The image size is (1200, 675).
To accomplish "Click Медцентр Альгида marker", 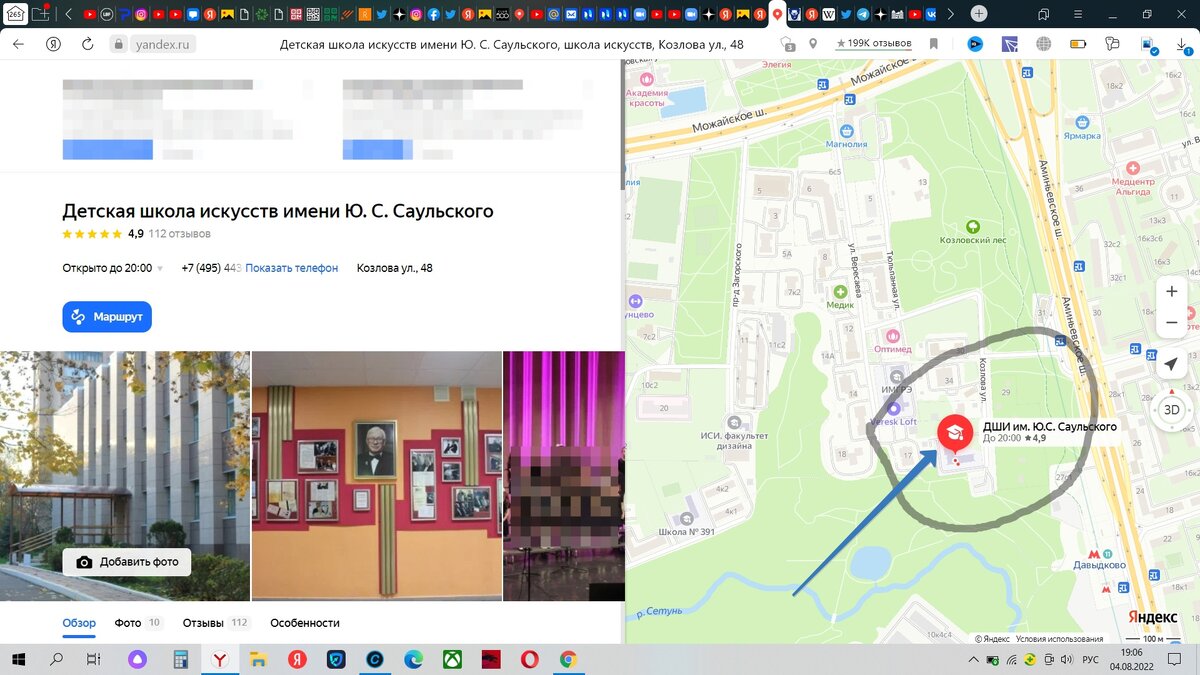I will pos(1132,169).
